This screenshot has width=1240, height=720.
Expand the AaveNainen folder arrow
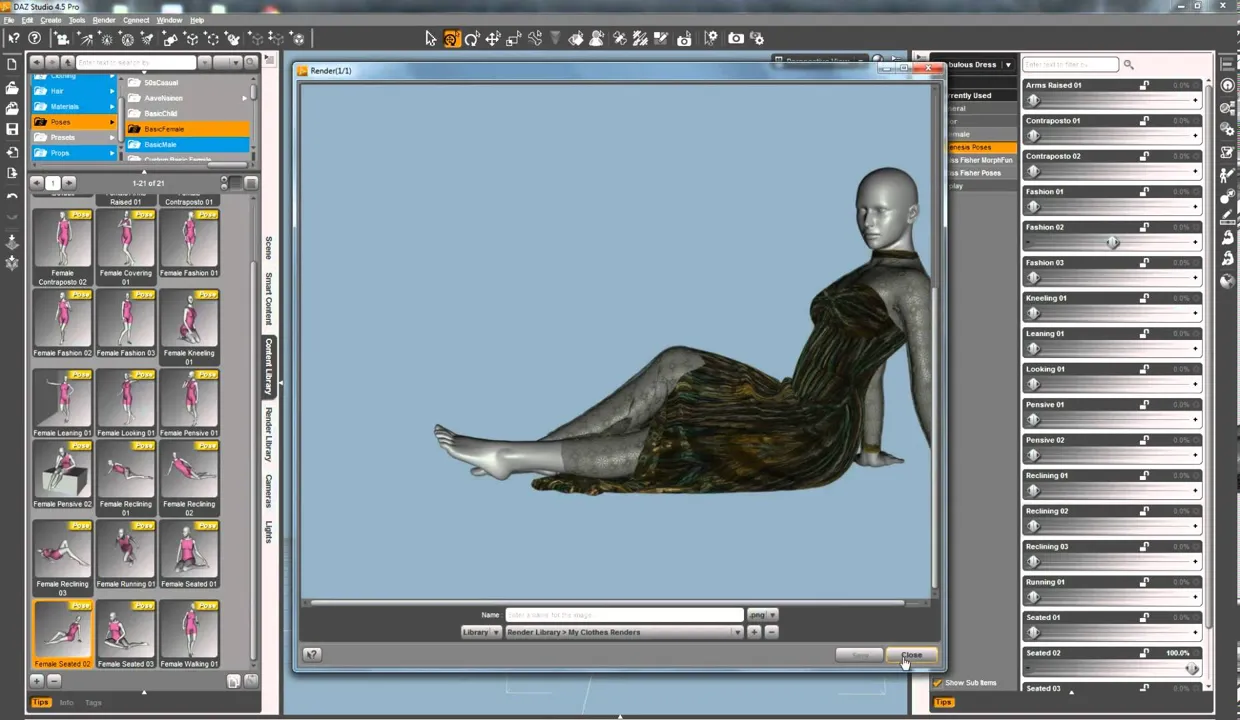tap(244, 98)
